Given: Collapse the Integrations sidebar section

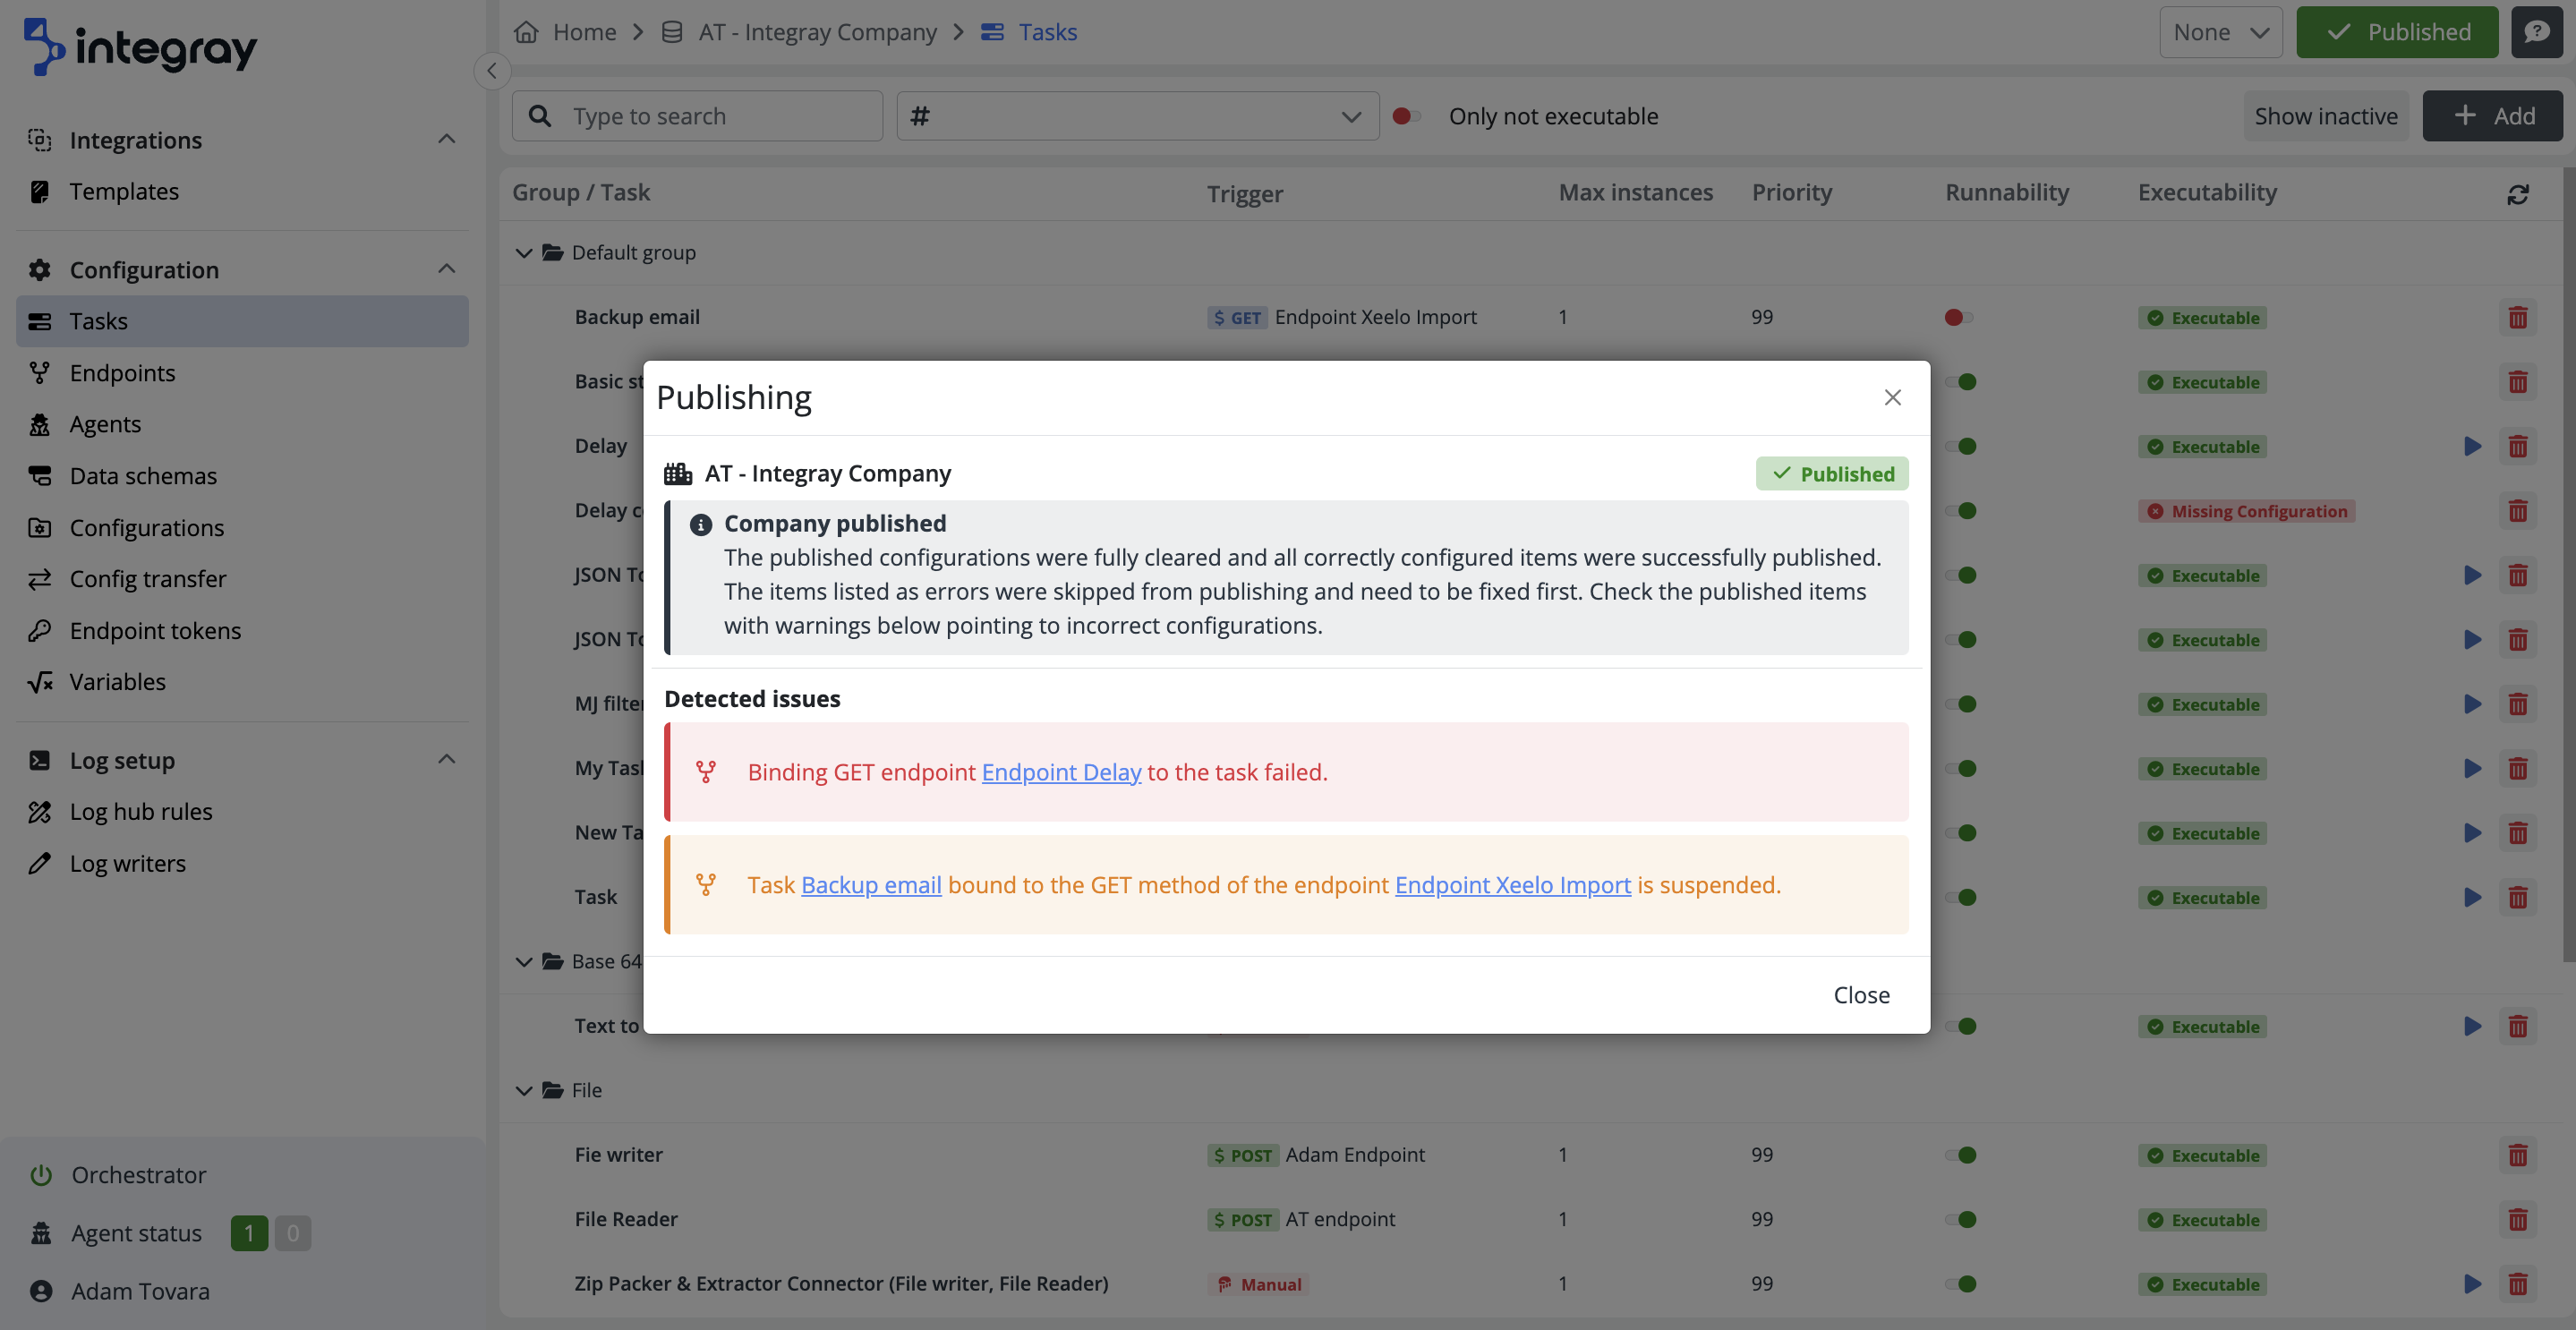Looking at the screenshot, I should (446, 140).
